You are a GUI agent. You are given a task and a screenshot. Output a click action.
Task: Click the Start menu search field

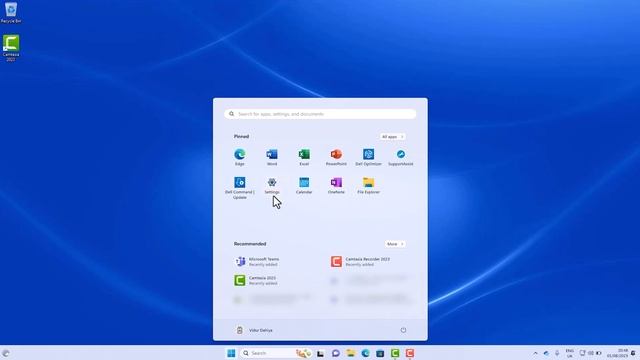point(320,114)
